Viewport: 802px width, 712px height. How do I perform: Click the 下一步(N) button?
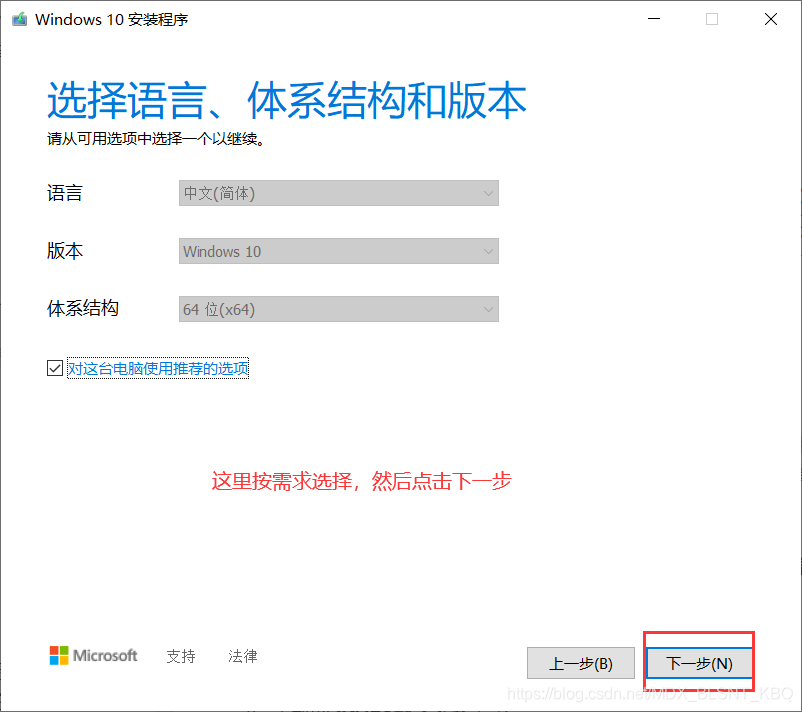[698, 662]
